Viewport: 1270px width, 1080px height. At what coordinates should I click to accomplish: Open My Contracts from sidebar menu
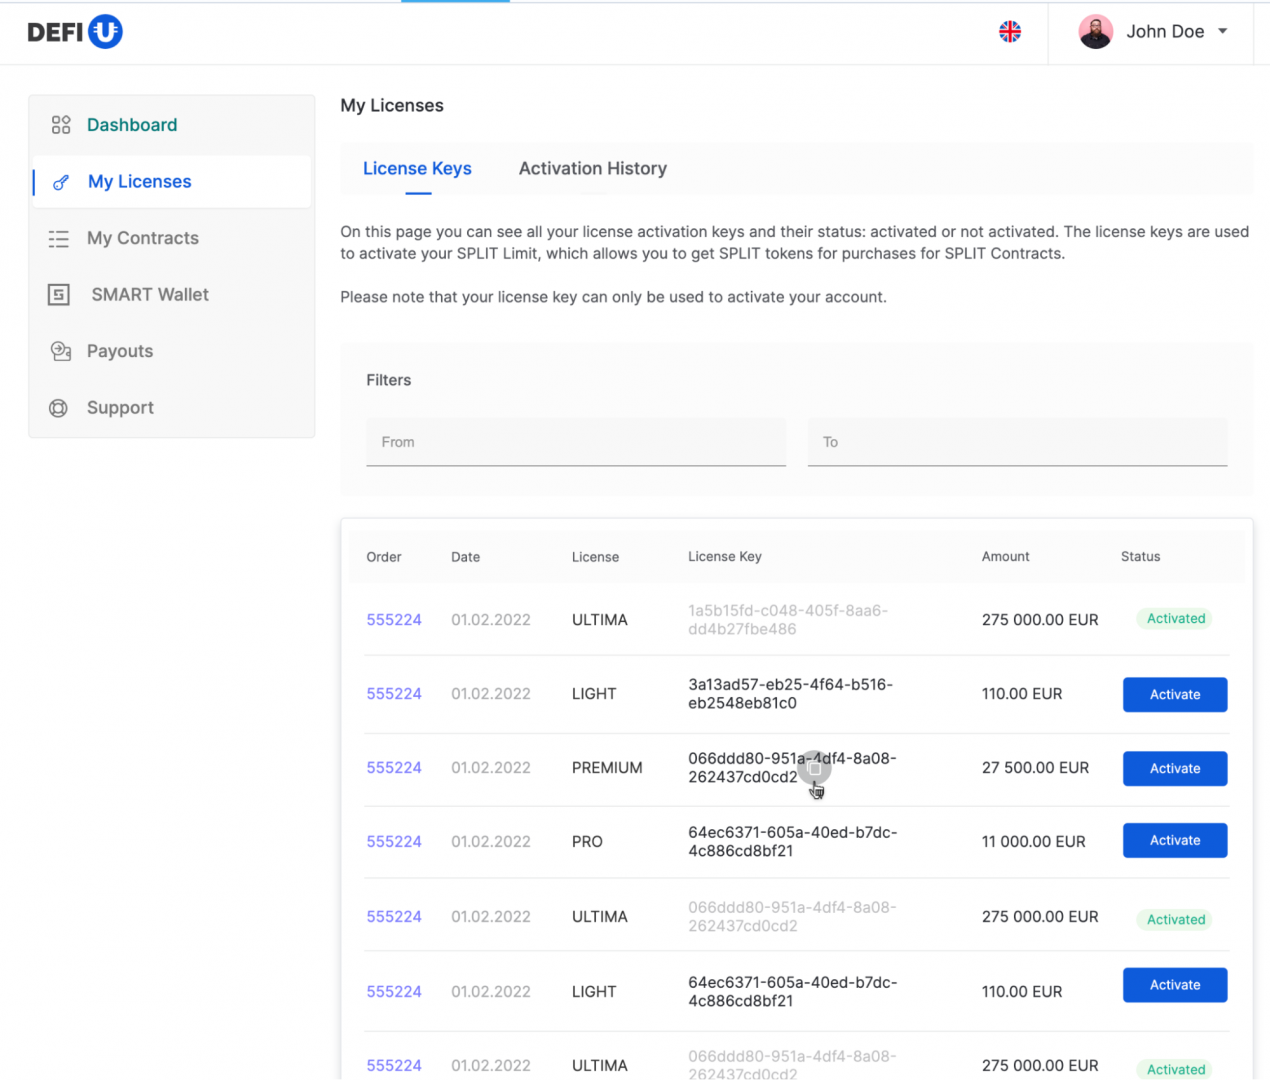[143, 238]
